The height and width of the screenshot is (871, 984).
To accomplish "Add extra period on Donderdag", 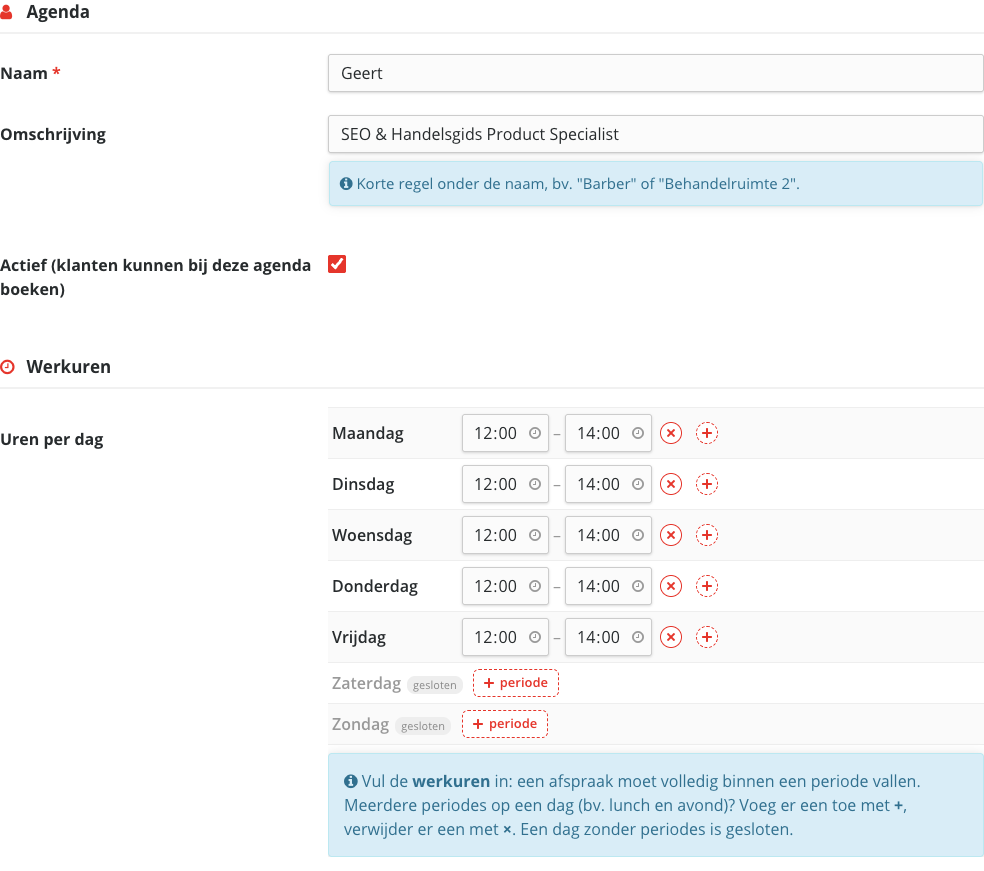I will (x=707, y=586).
